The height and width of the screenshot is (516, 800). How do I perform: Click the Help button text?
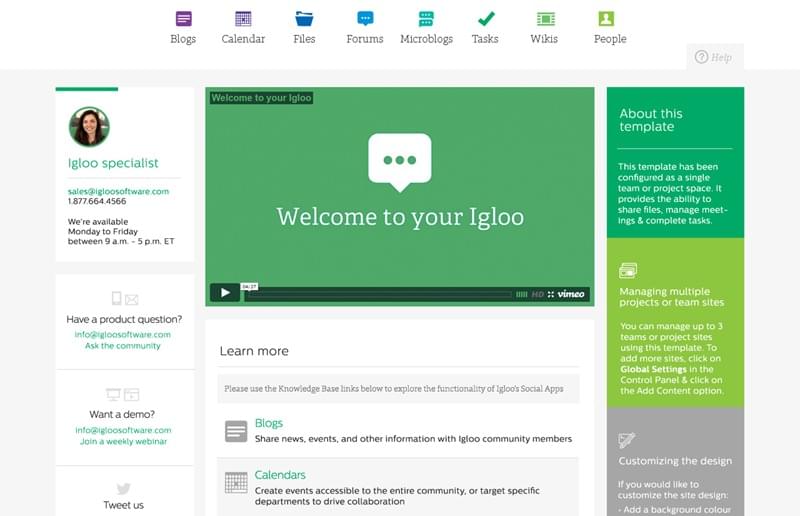[x=721, y=58]
